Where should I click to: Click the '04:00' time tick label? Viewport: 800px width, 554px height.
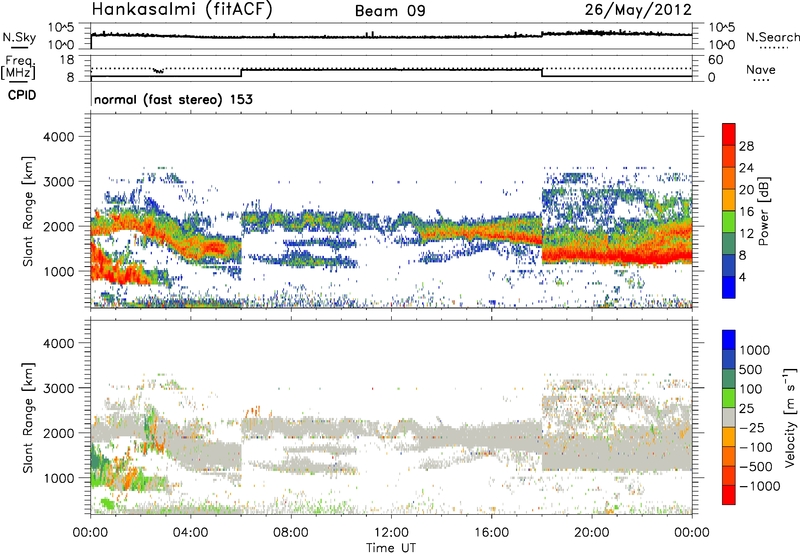pos(191,533)
